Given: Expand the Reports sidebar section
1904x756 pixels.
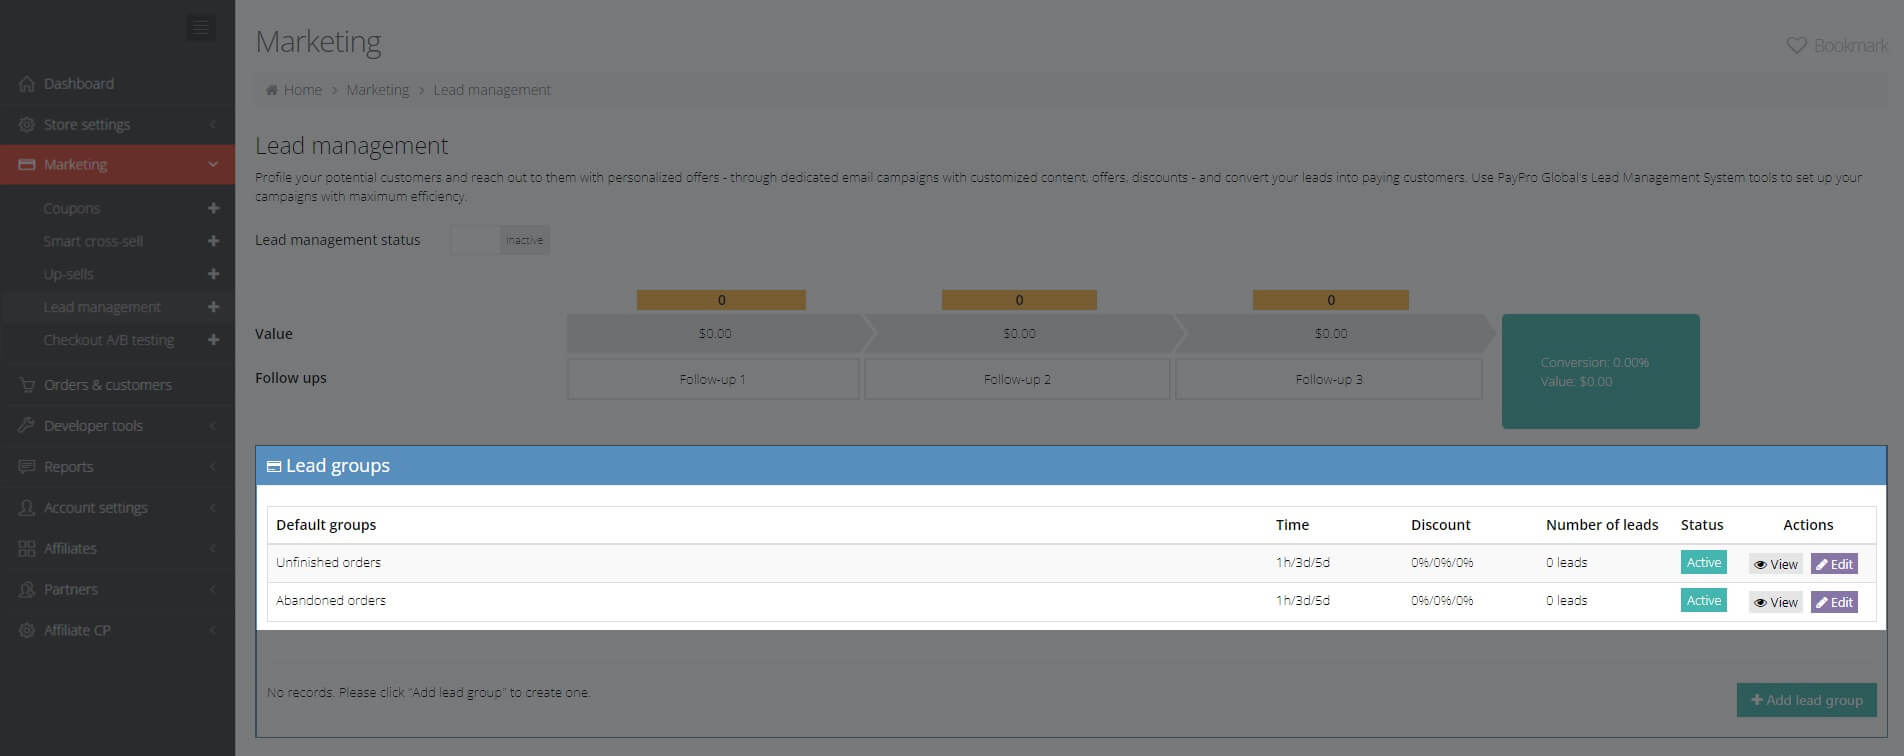Looking at the screenshot, I should pos(68,467).
